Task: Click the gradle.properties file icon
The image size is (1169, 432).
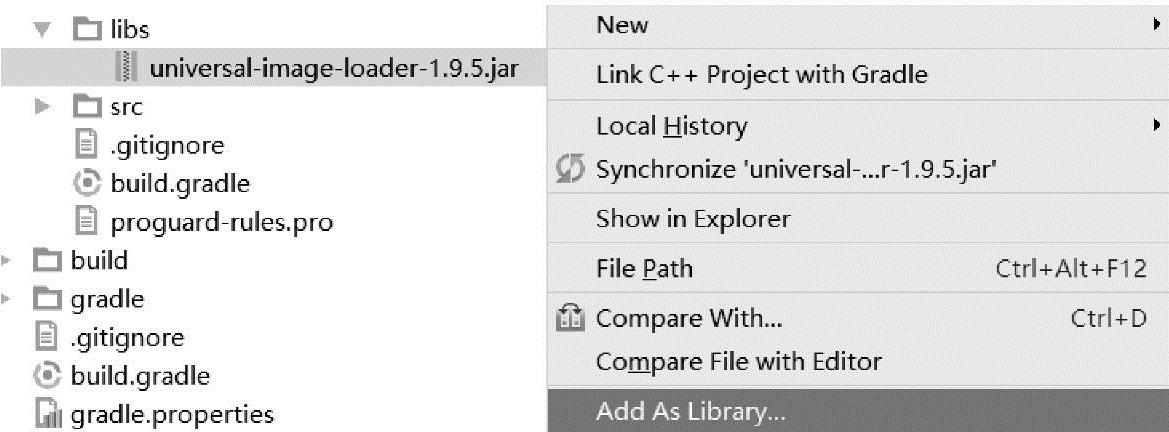Action: 47,414
